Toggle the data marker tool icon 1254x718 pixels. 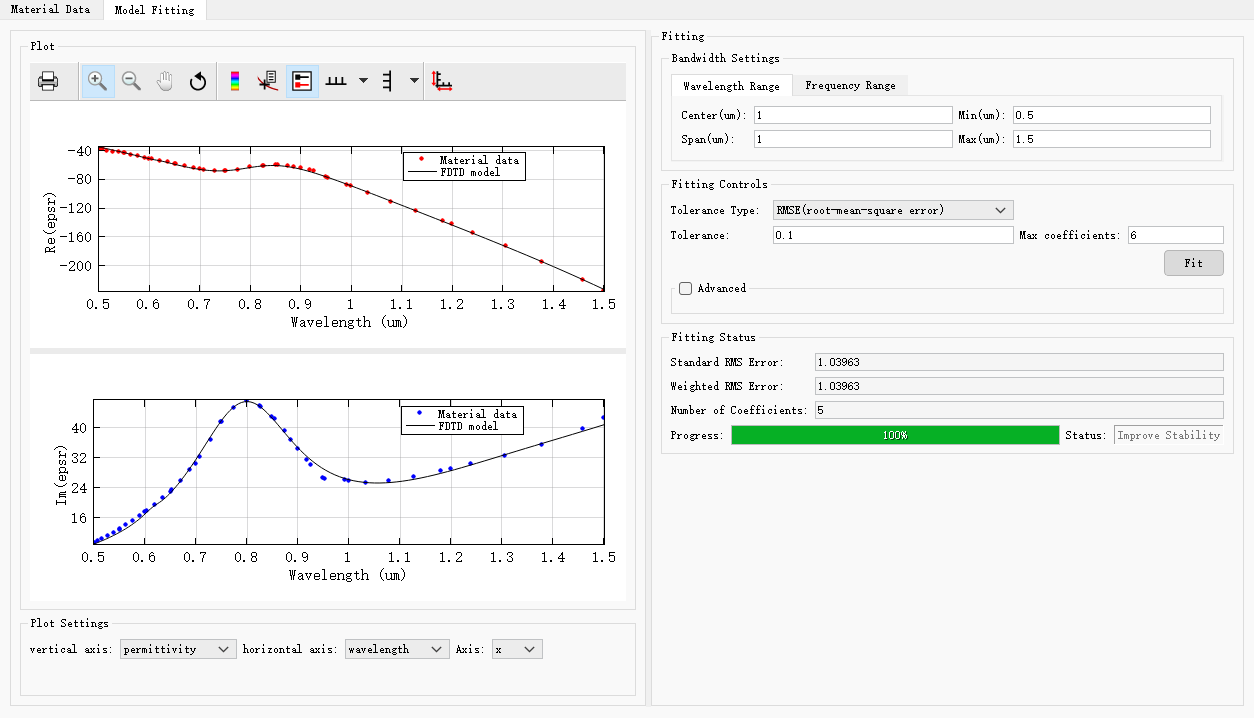pos(267,82)
